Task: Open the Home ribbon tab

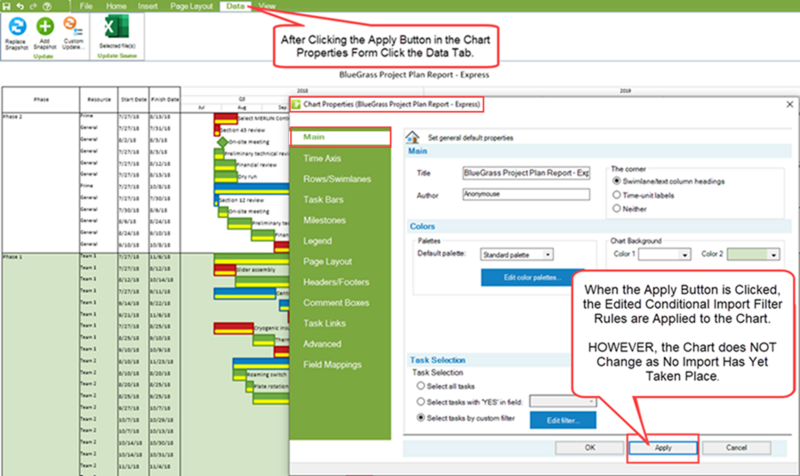Action: click(116, 6)
